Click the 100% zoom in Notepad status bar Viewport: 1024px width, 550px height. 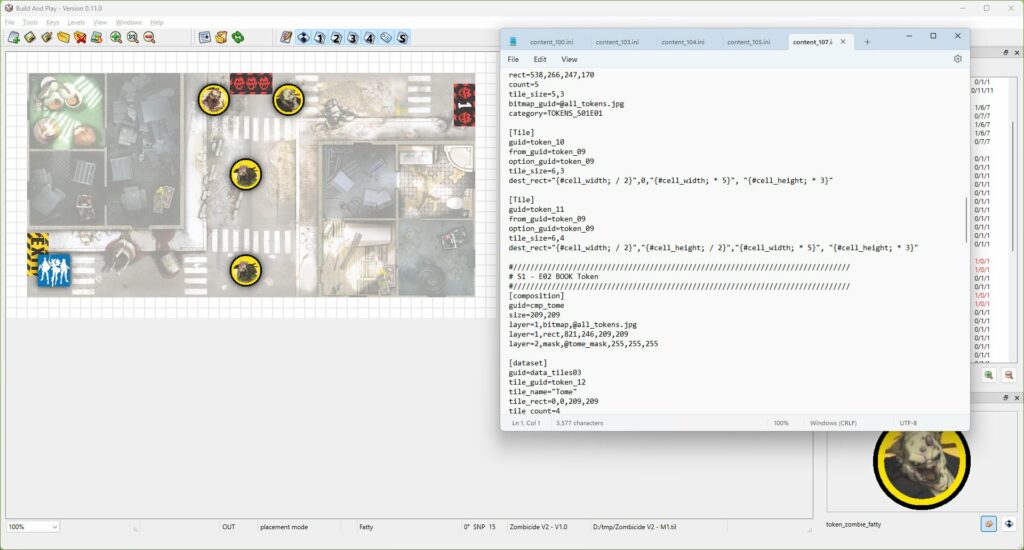click(781, 423)
